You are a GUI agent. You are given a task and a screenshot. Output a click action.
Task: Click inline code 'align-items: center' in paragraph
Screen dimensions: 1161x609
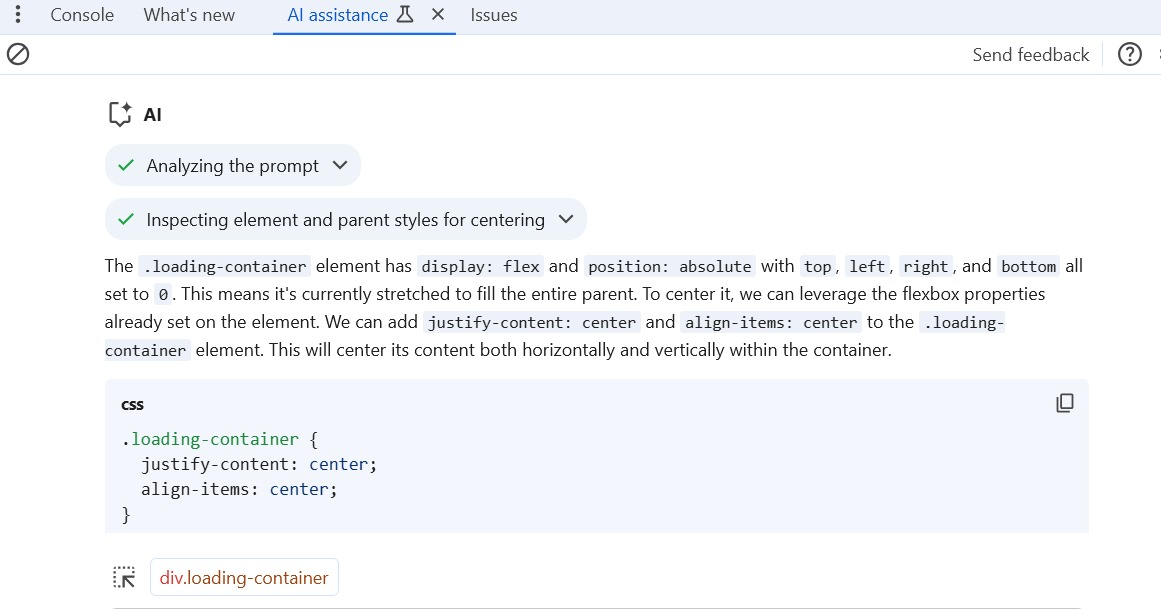click(x=771, y=323)
